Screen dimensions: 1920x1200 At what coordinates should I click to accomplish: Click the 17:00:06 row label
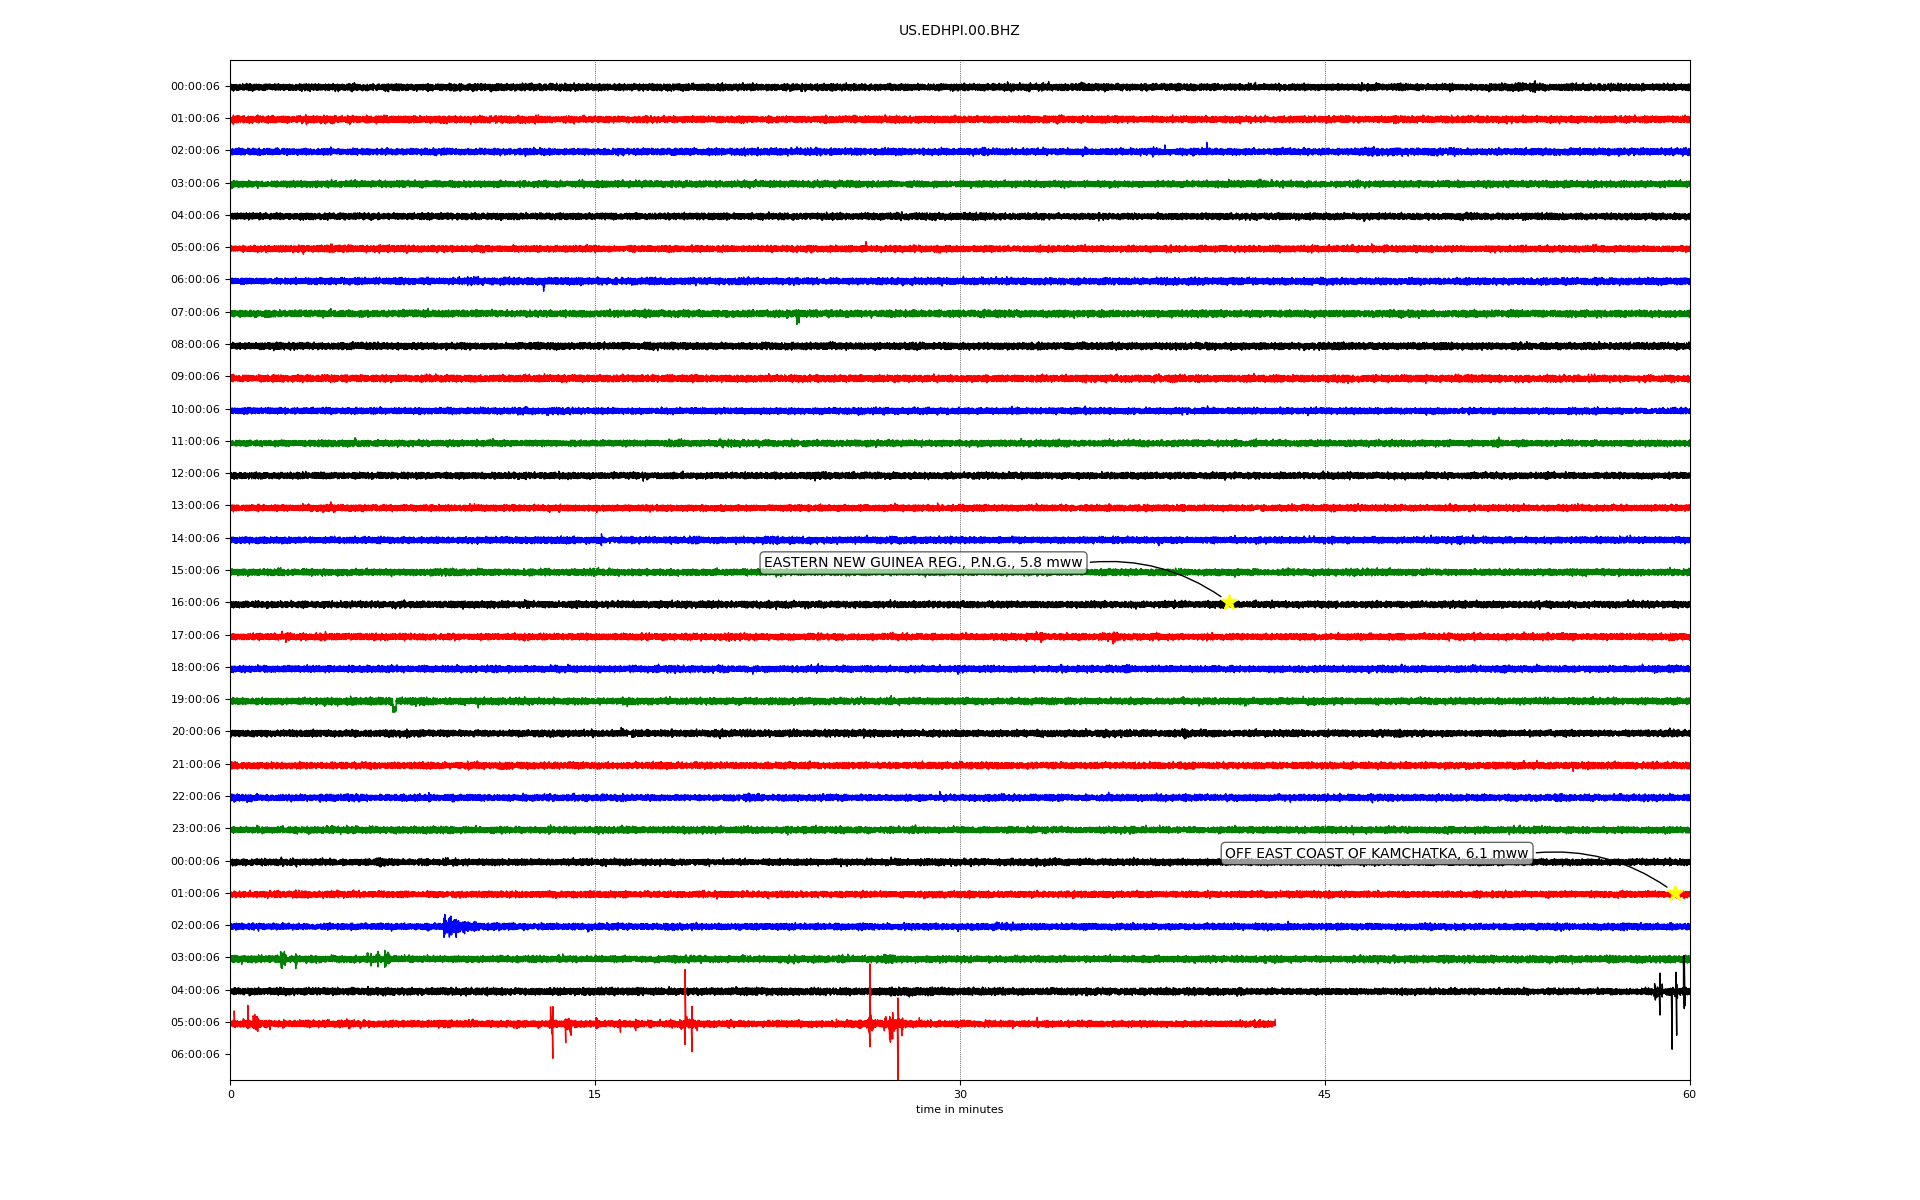click(195, 636)
